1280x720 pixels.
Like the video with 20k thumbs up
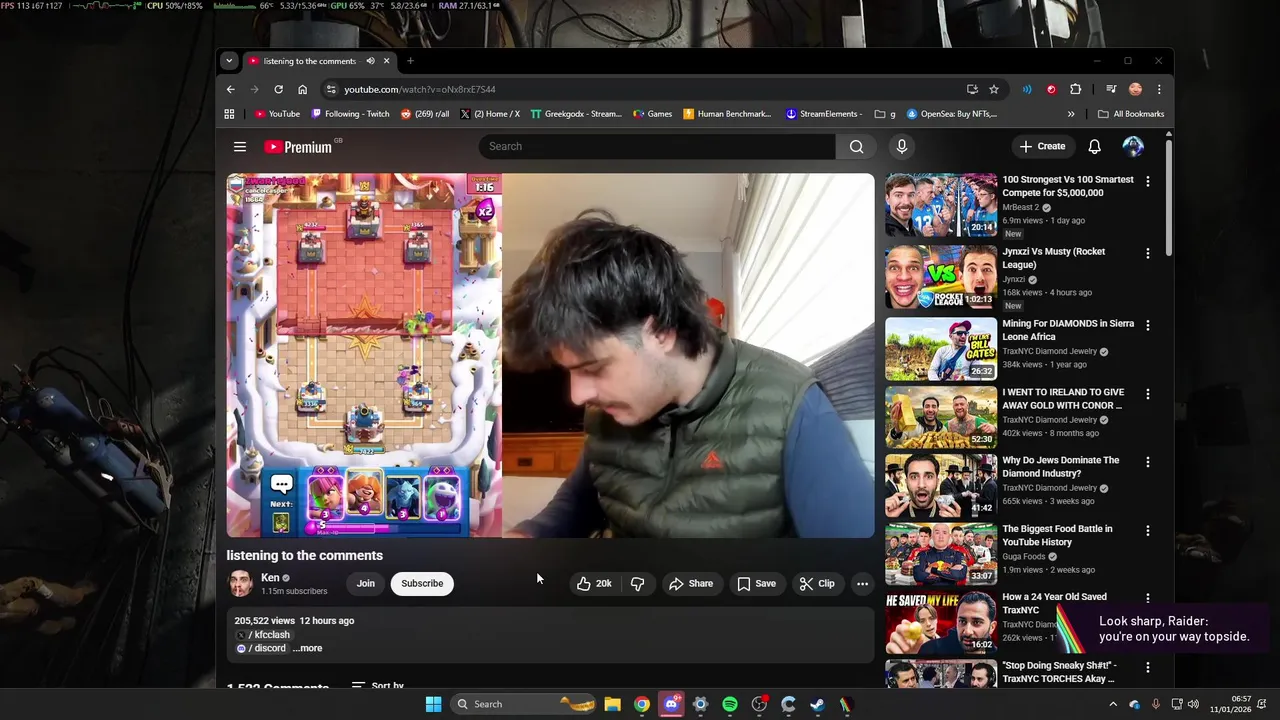click(x=594, y=584)
